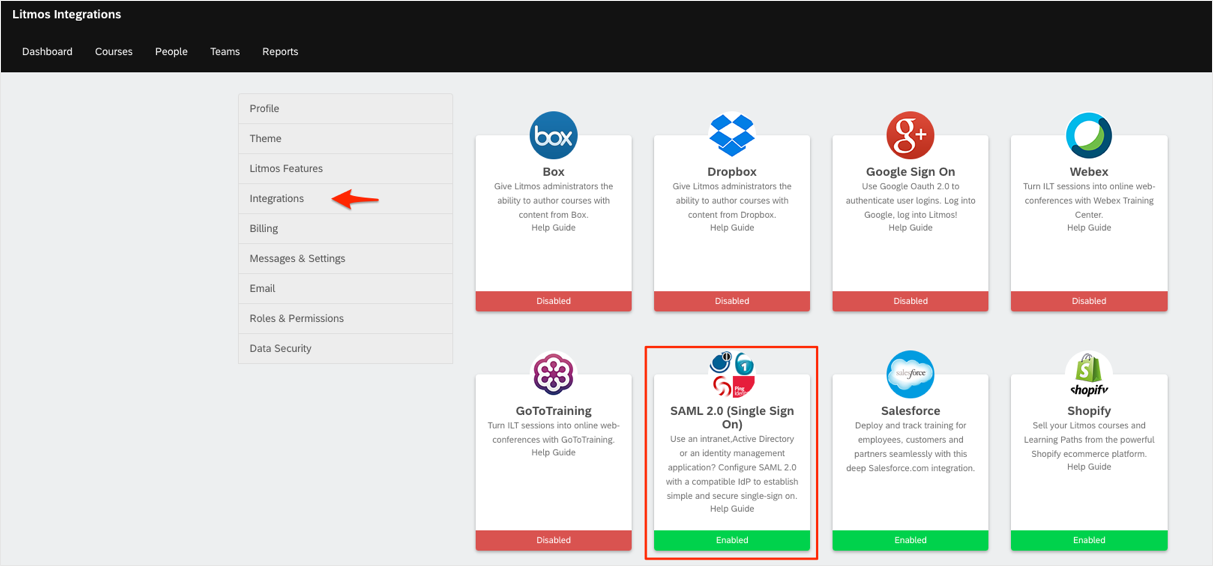Click the Box integration logo
1213x566 pixels.
(553, 137)
